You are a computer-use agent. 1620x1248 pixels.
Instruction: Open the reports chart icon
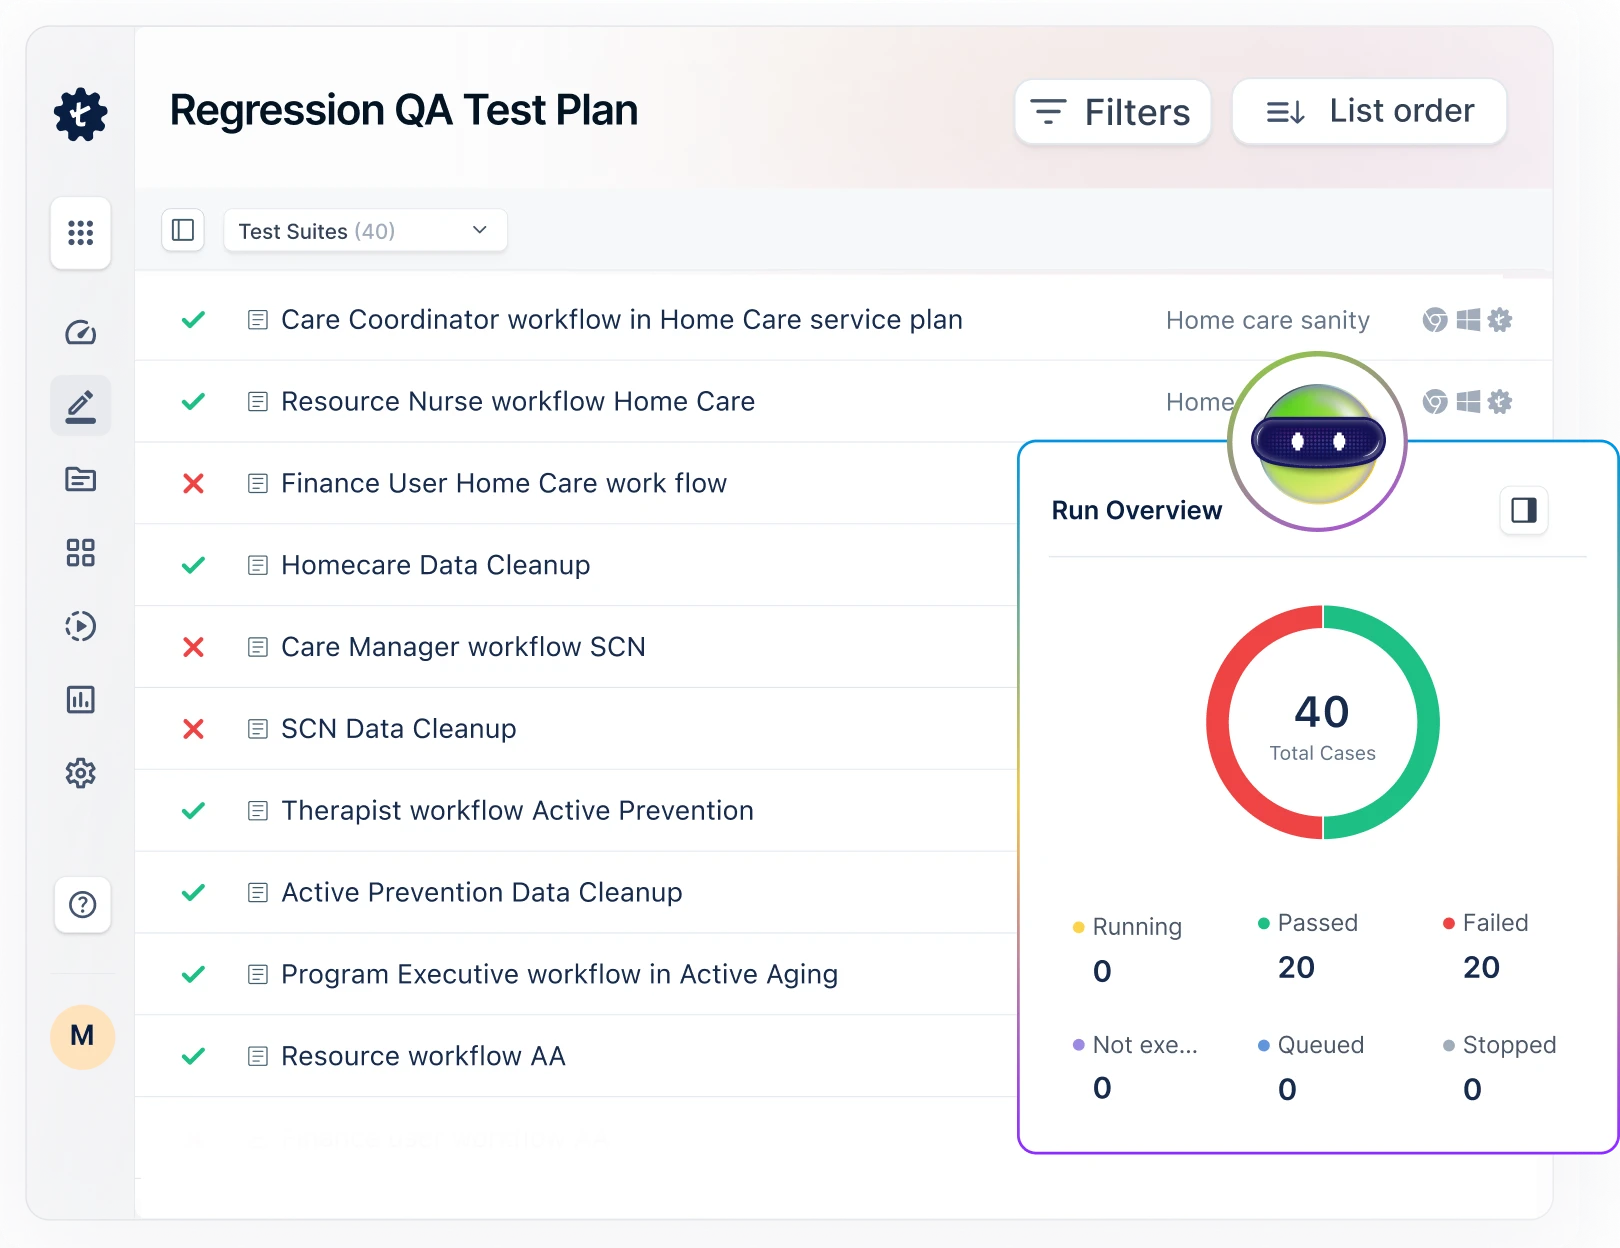(80, 699)
